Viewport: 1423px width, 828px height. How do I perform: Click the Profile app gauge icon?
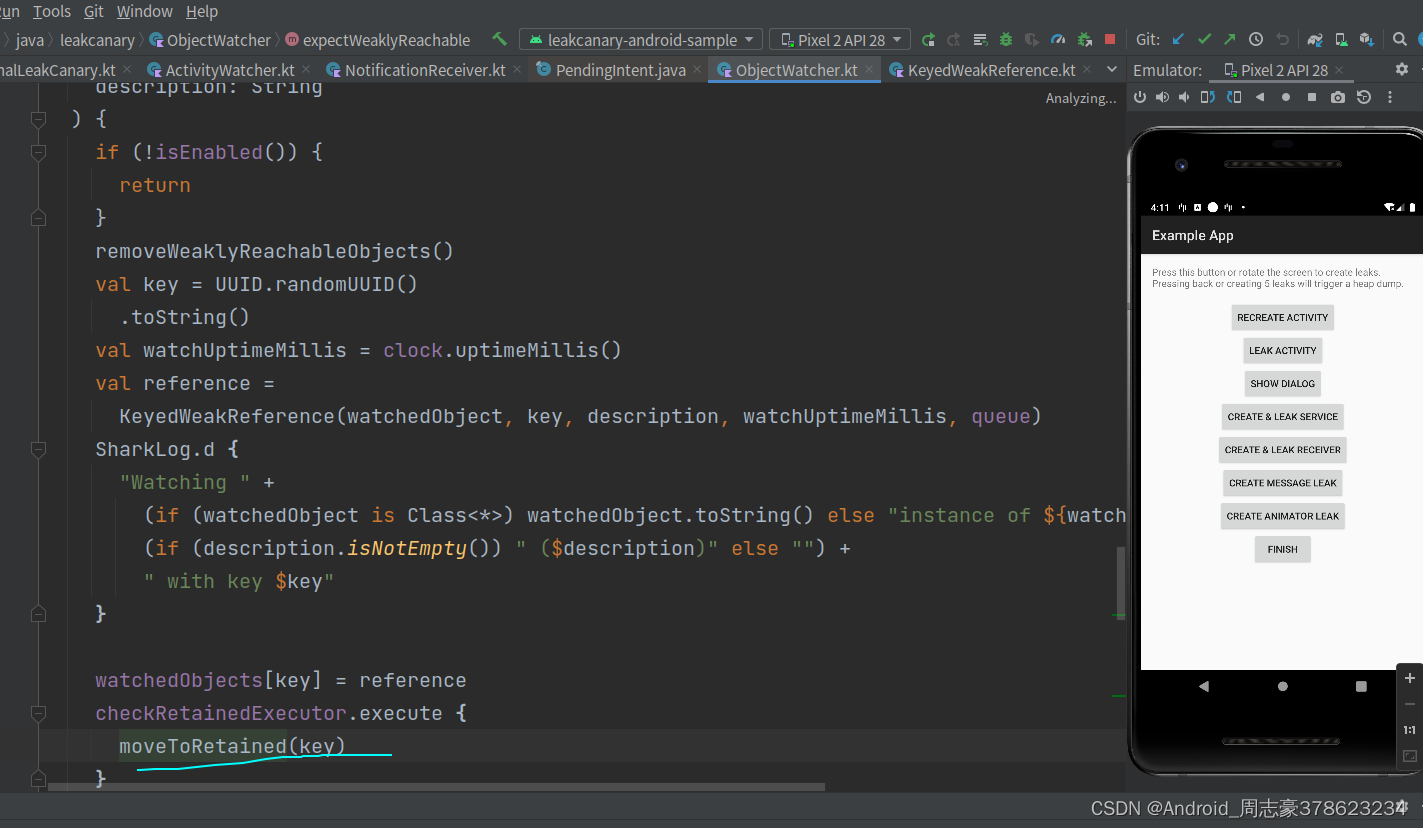[1058, 40]
